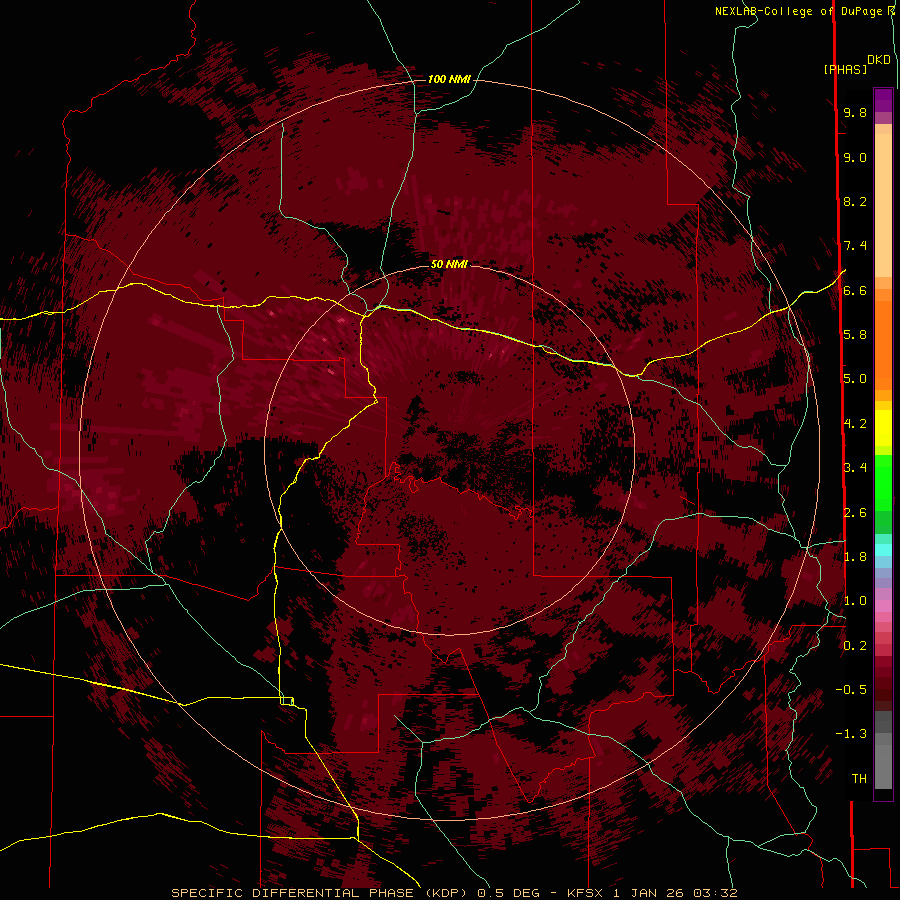Click the [PHAS] legend unit label
This screenshot has width=900, height=900.
pos(845,69)
